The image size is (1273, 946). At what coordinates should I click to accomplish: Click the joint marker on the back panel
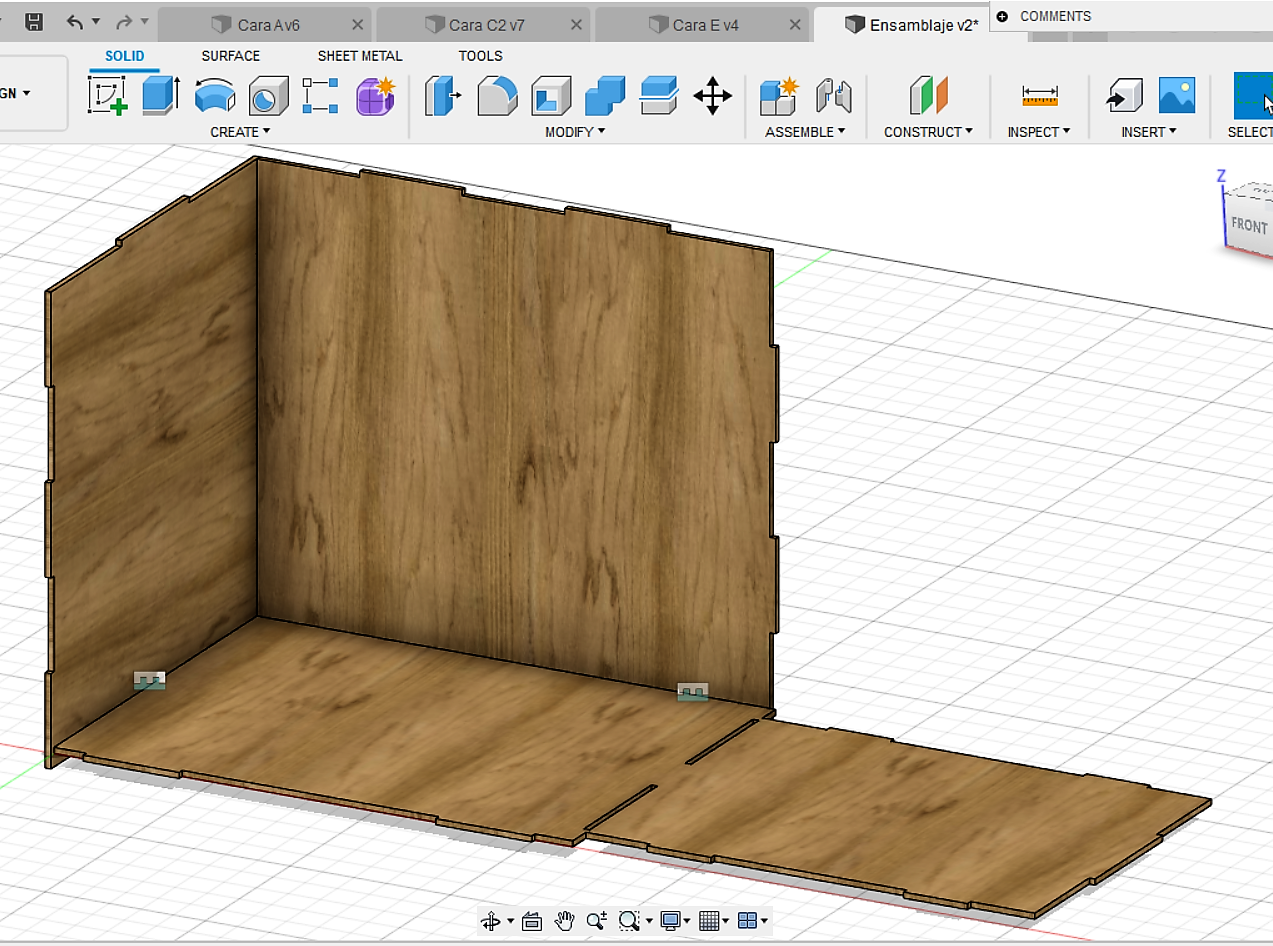click(x=692, y=692)
